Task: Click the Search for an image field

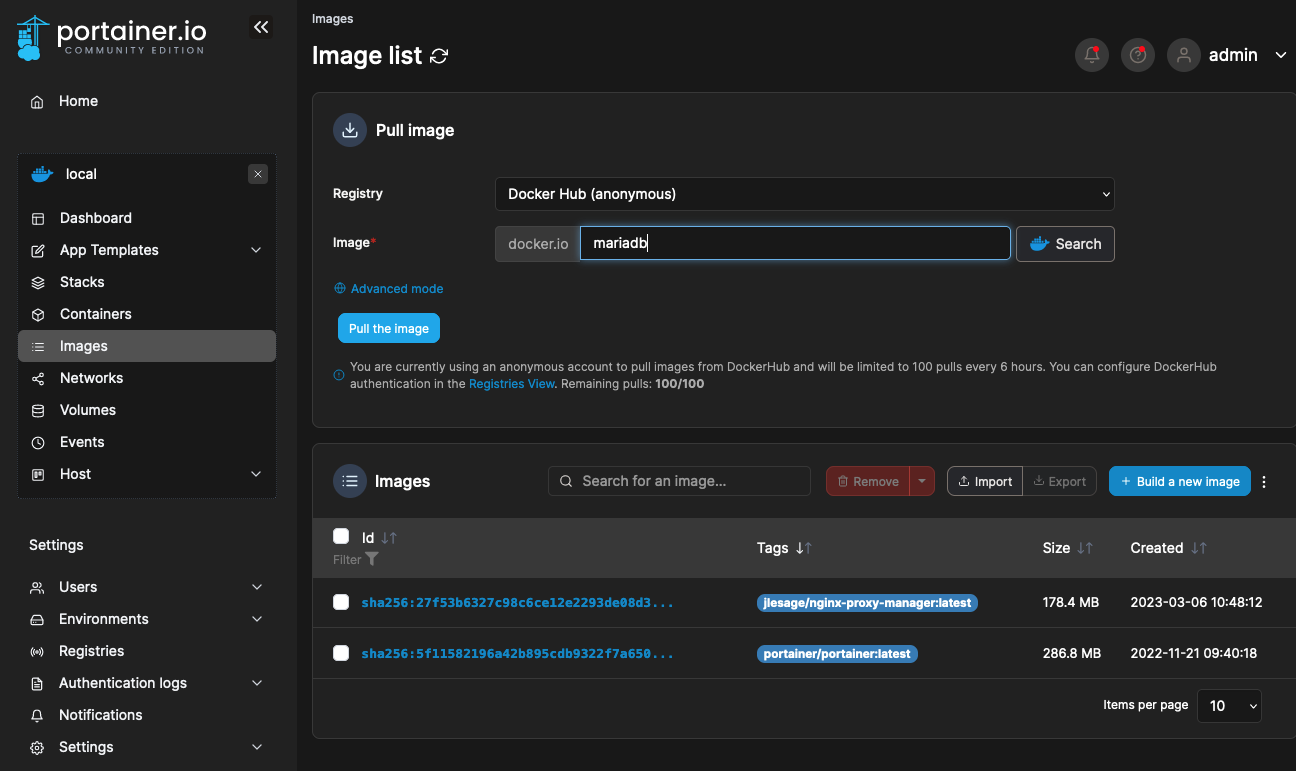Action: 679,481
